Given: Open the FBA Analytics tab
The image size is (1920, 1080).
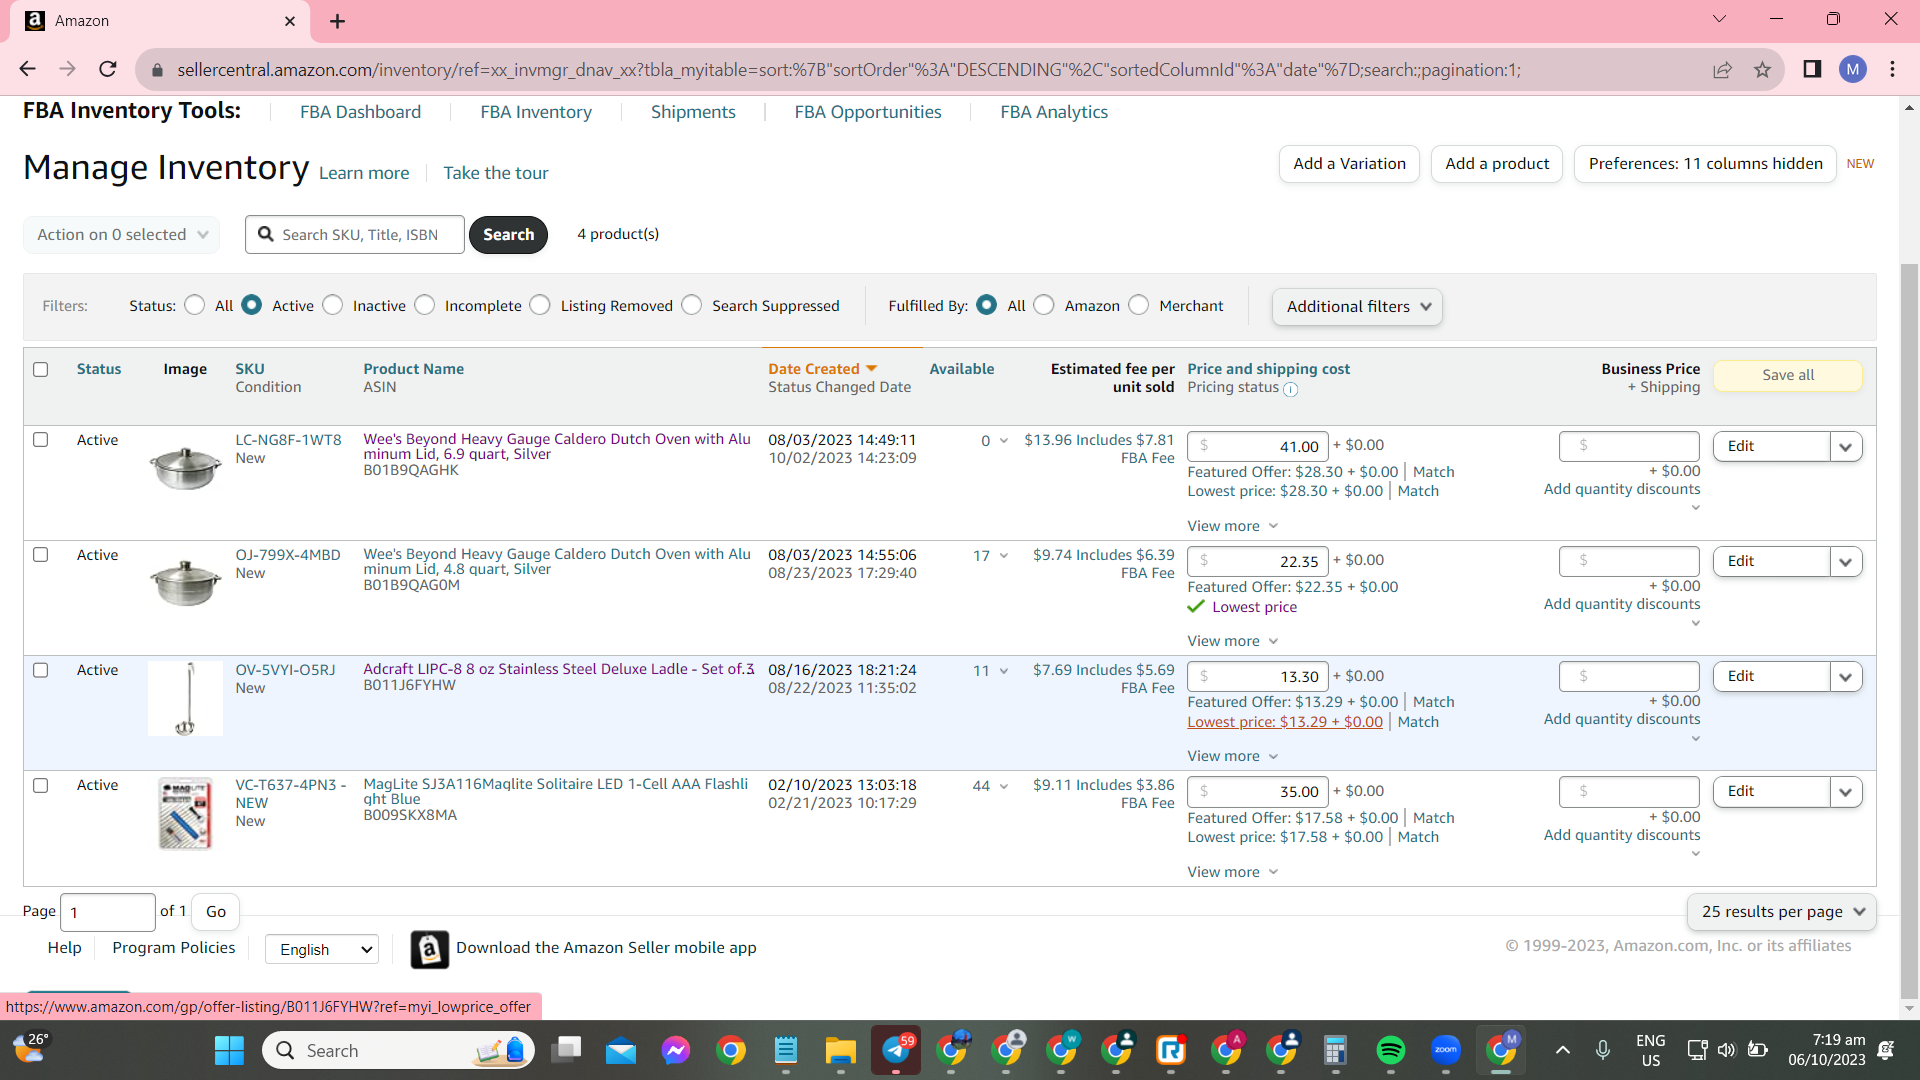Looking at the screenshot, I should [x=1054, y=112].
